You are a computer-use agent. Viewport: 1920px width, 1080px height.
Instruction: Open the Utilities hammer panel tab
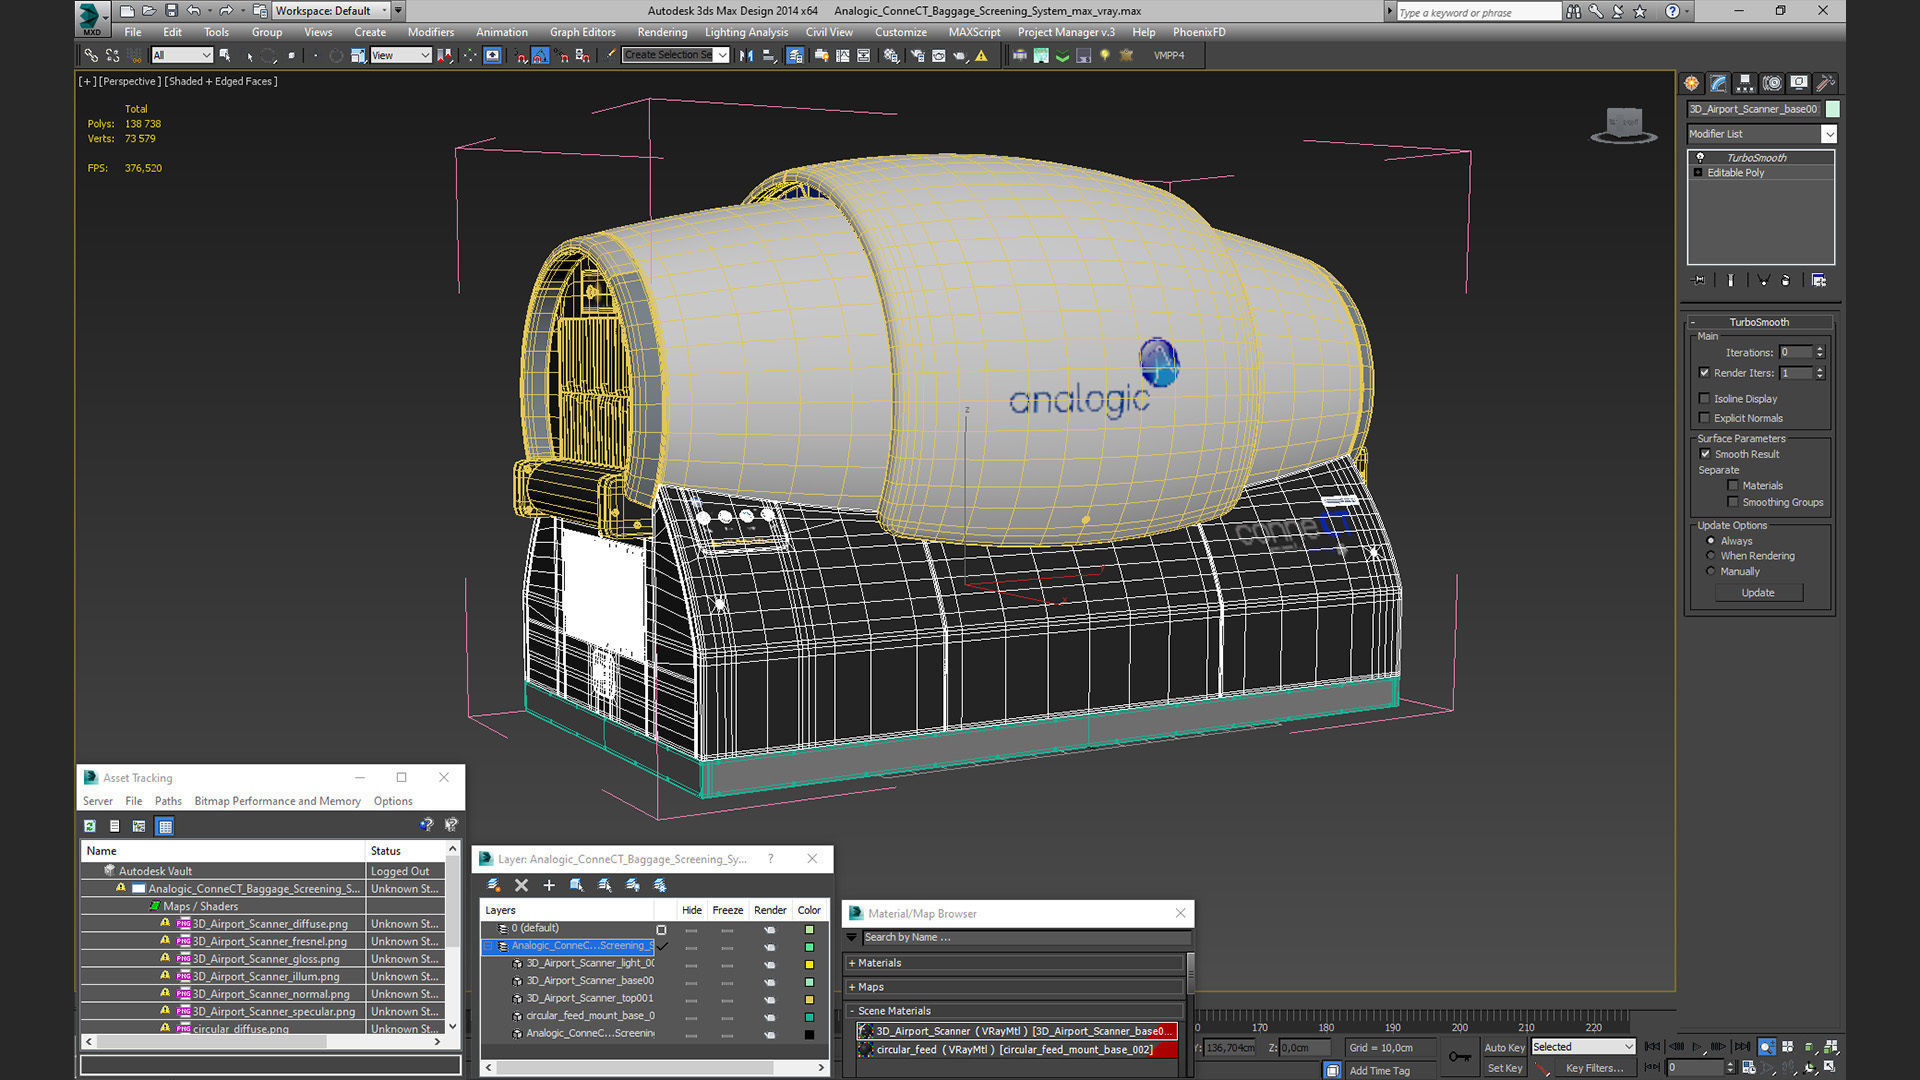[x=1825, y=83]
